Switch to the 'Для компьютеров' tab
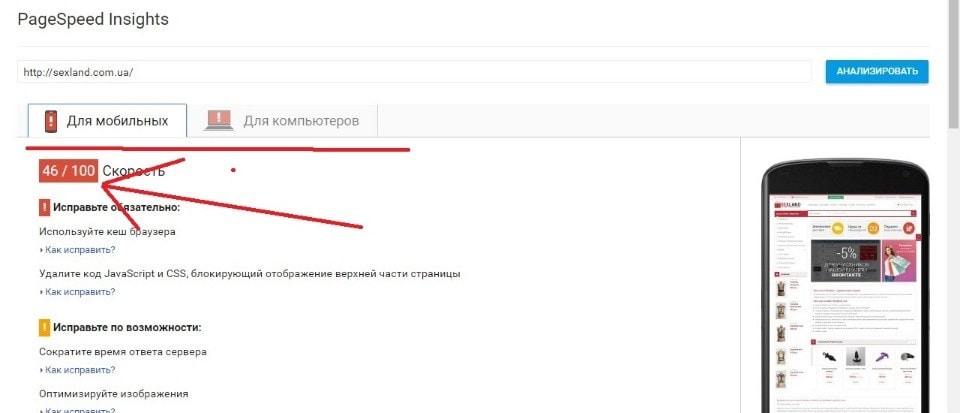Image resolution: width=960 pixels, height=413 pixels. click(x=282, y=121)
